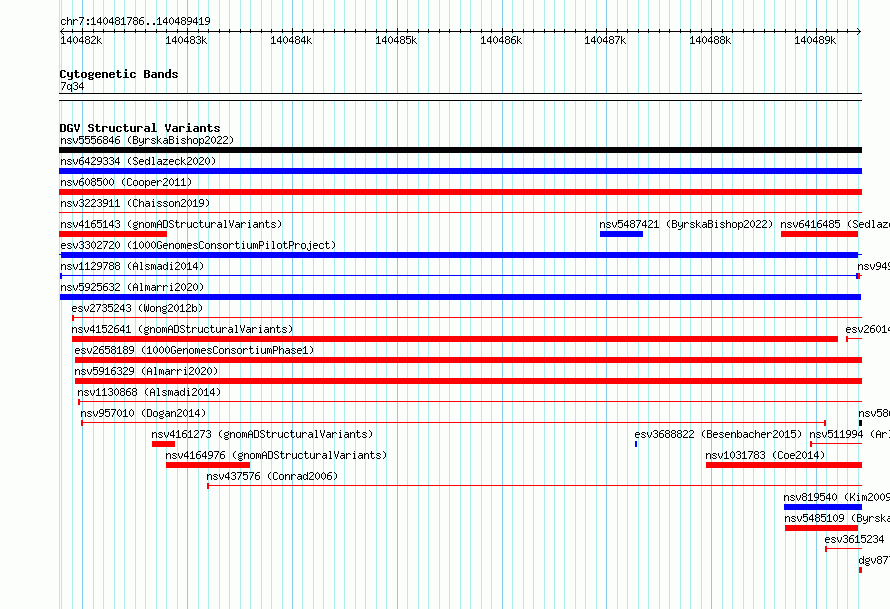The image size is (890, 609).
Task: Select nsv5916329 (Almarri2020) label
Action: click(x=146, y=371)
